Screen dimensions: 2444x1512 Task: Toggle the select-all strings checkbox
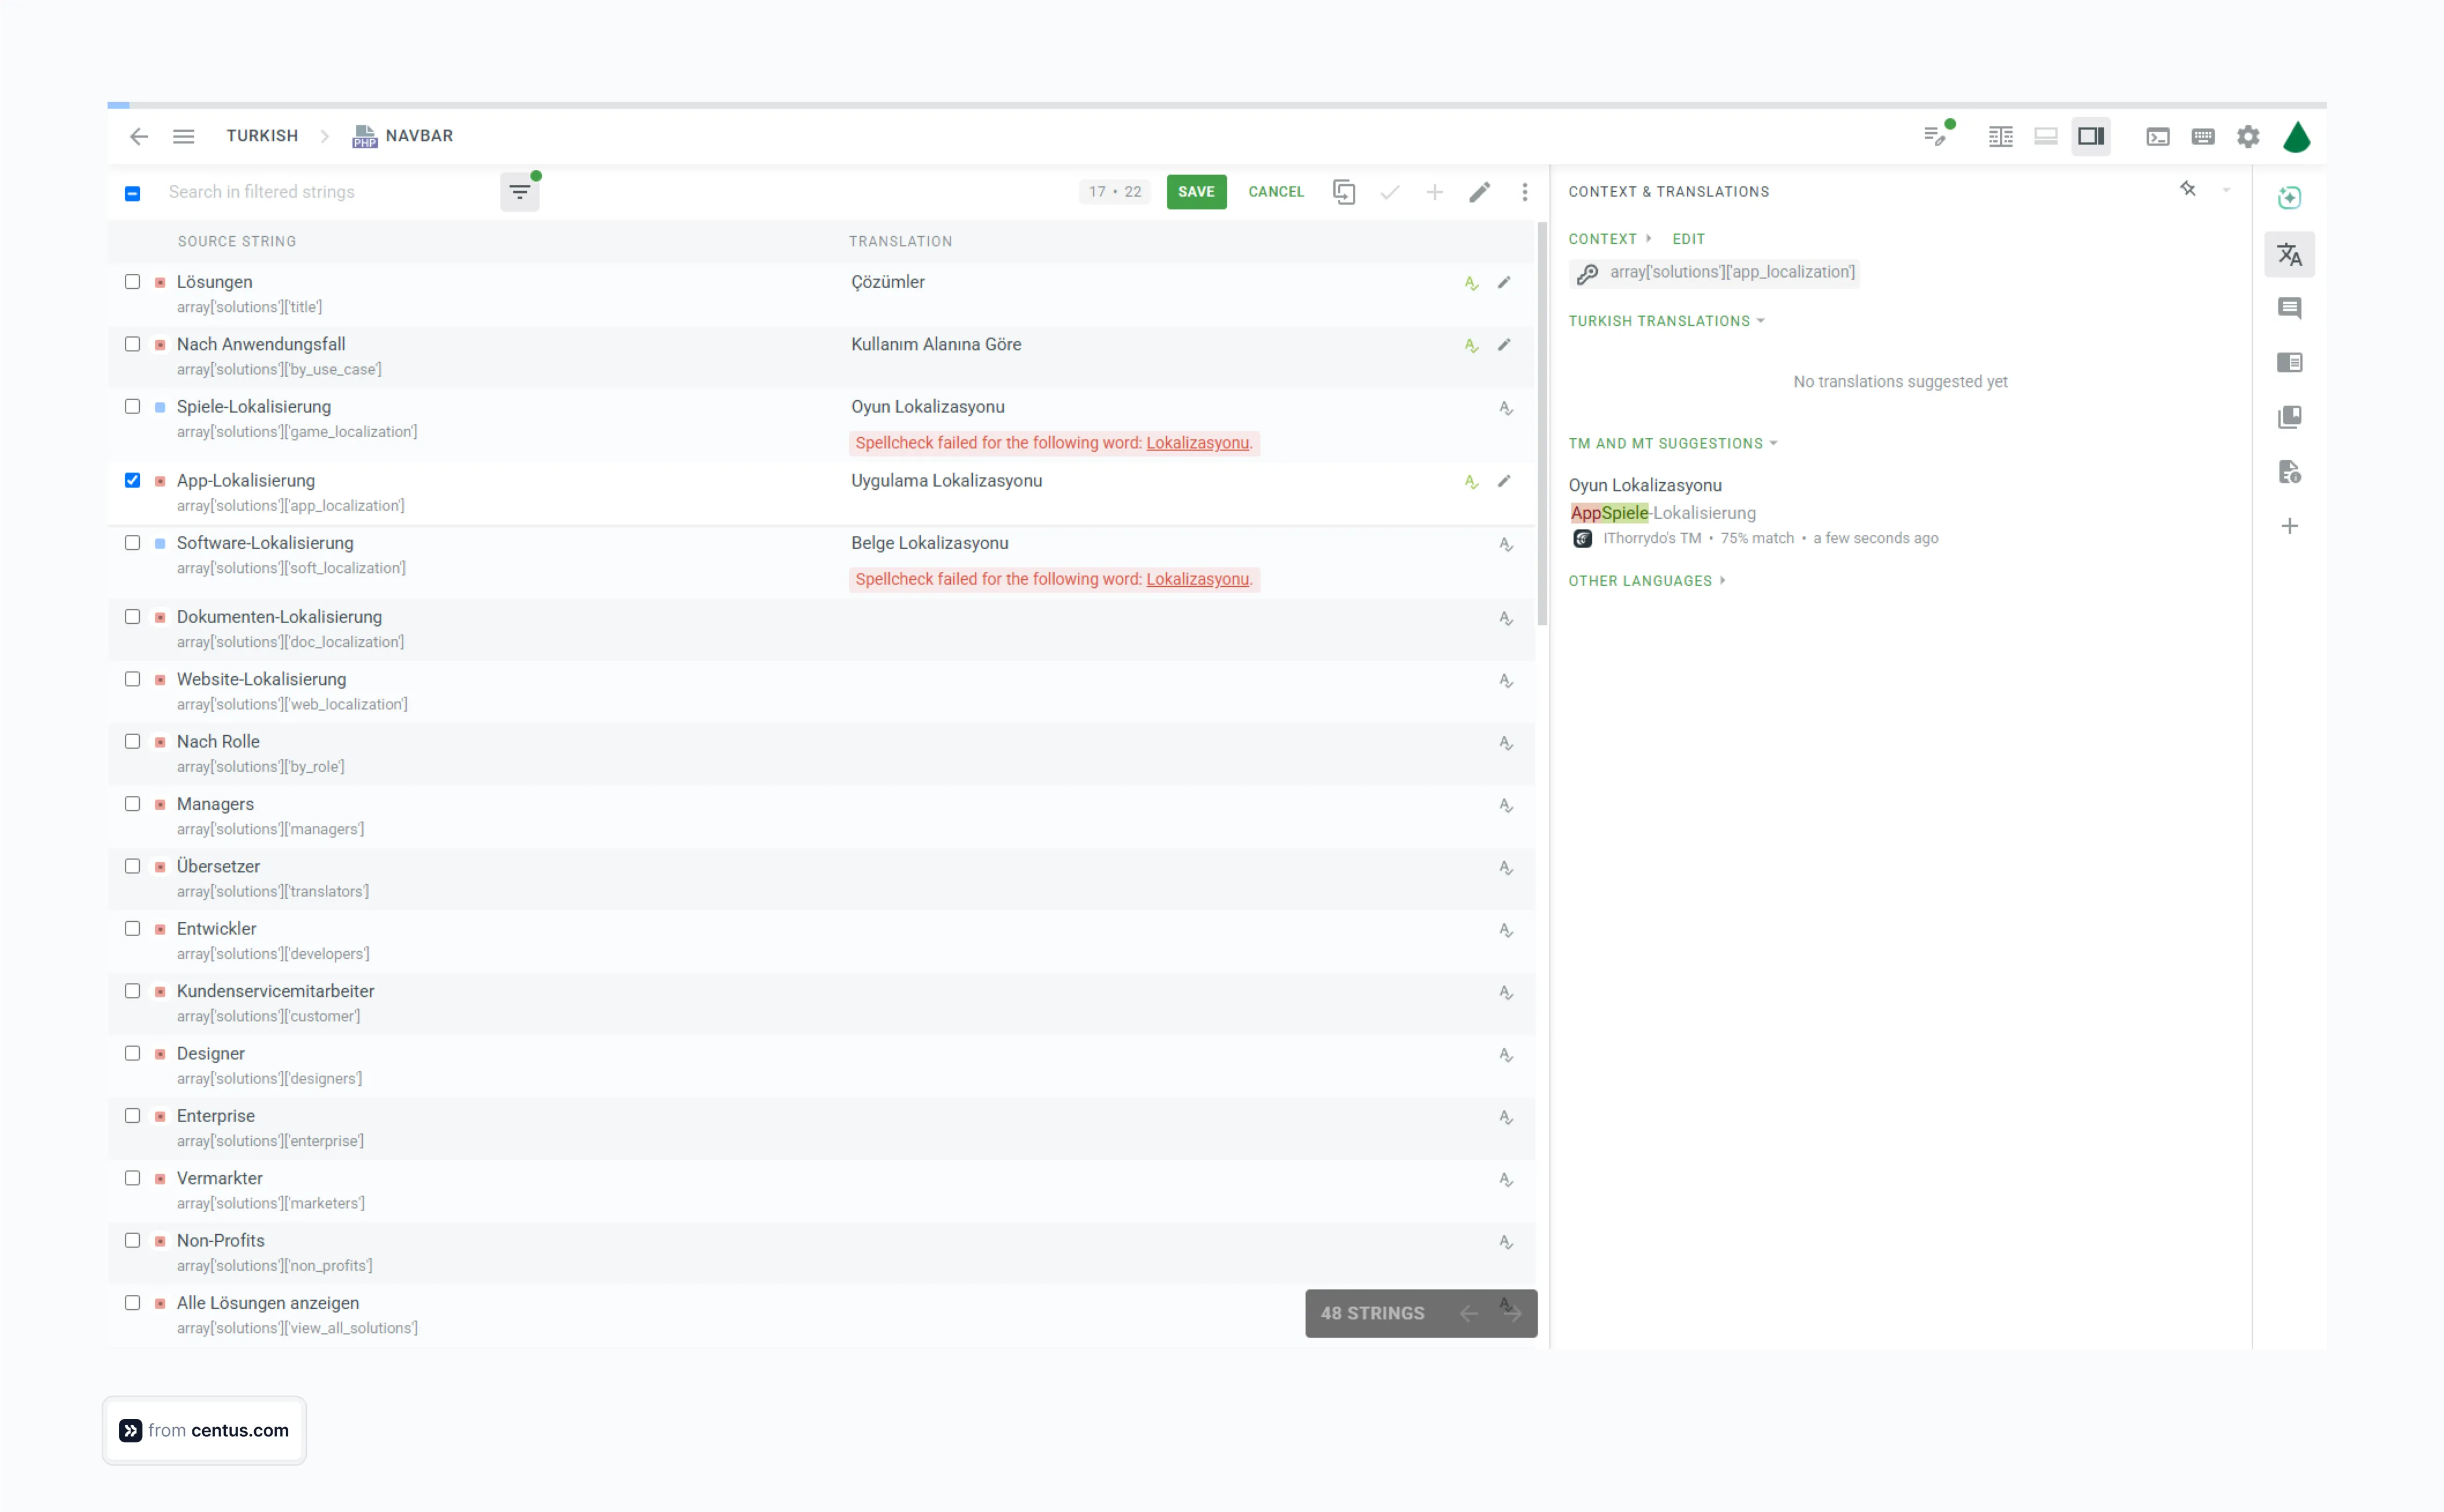click(x=132, y=192)
